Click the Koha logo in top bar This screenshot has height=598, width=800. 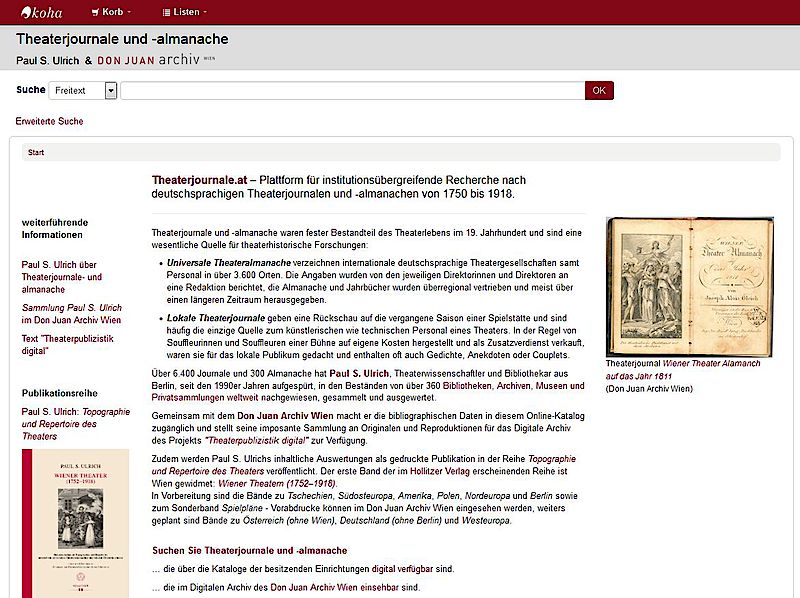click(x=40, y=13)
